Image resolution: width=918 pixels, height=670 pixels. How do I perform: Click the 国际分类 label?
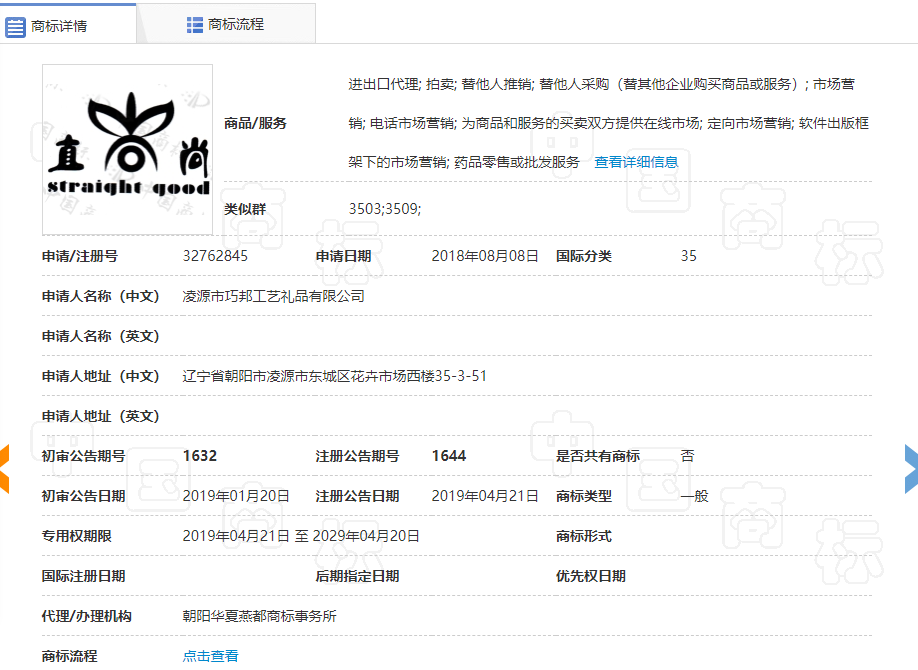point(584,256)
